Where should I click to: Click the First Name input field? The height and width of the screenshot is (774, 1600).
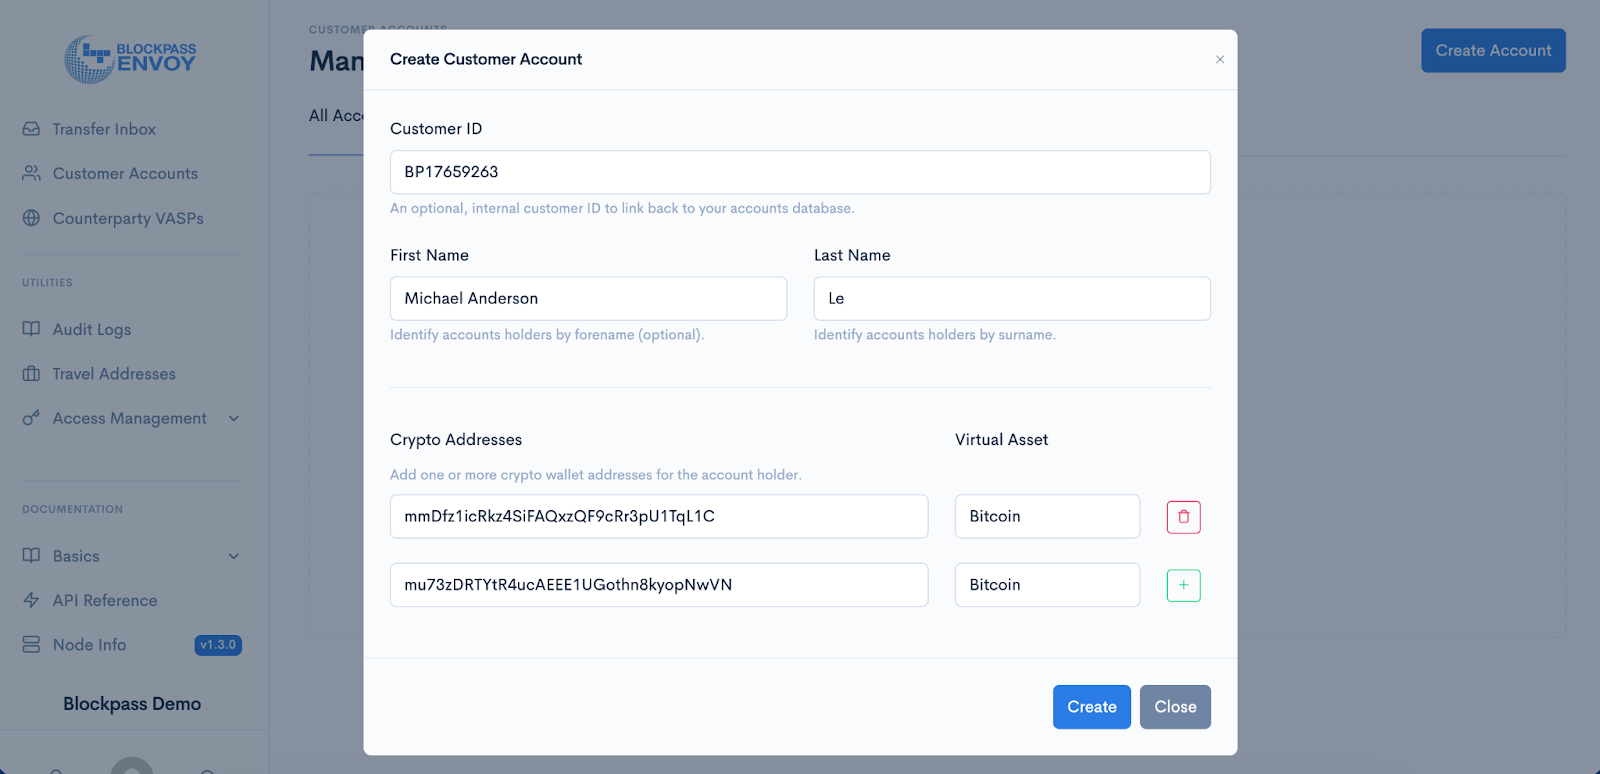point(588,299)
